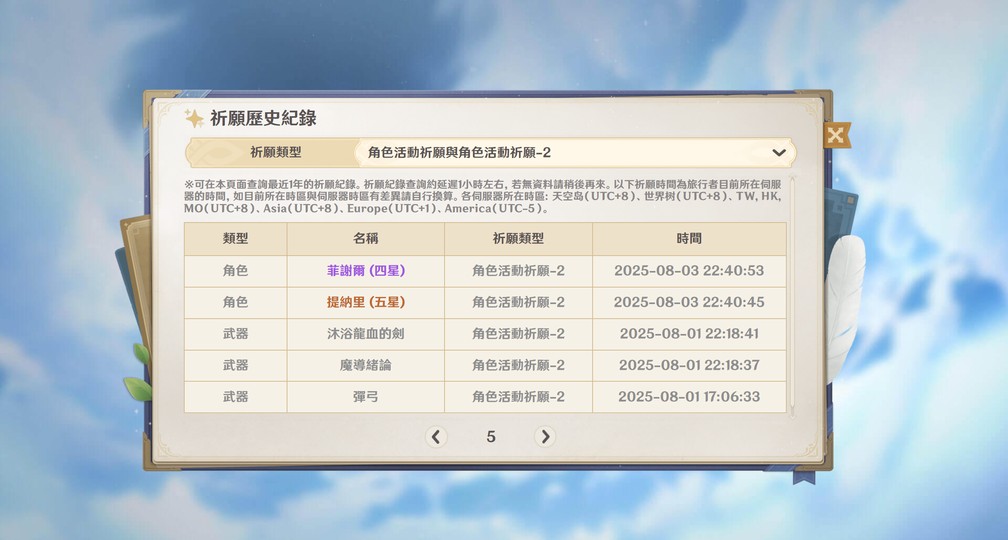The image size is (1008, 540).
Task: Go to the next page arrow
Action: click(545, 436)
